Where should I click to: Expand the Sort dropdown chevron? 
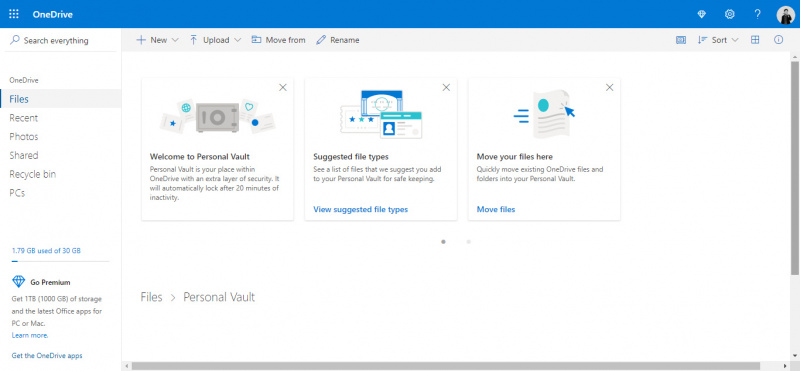(735, 40)
